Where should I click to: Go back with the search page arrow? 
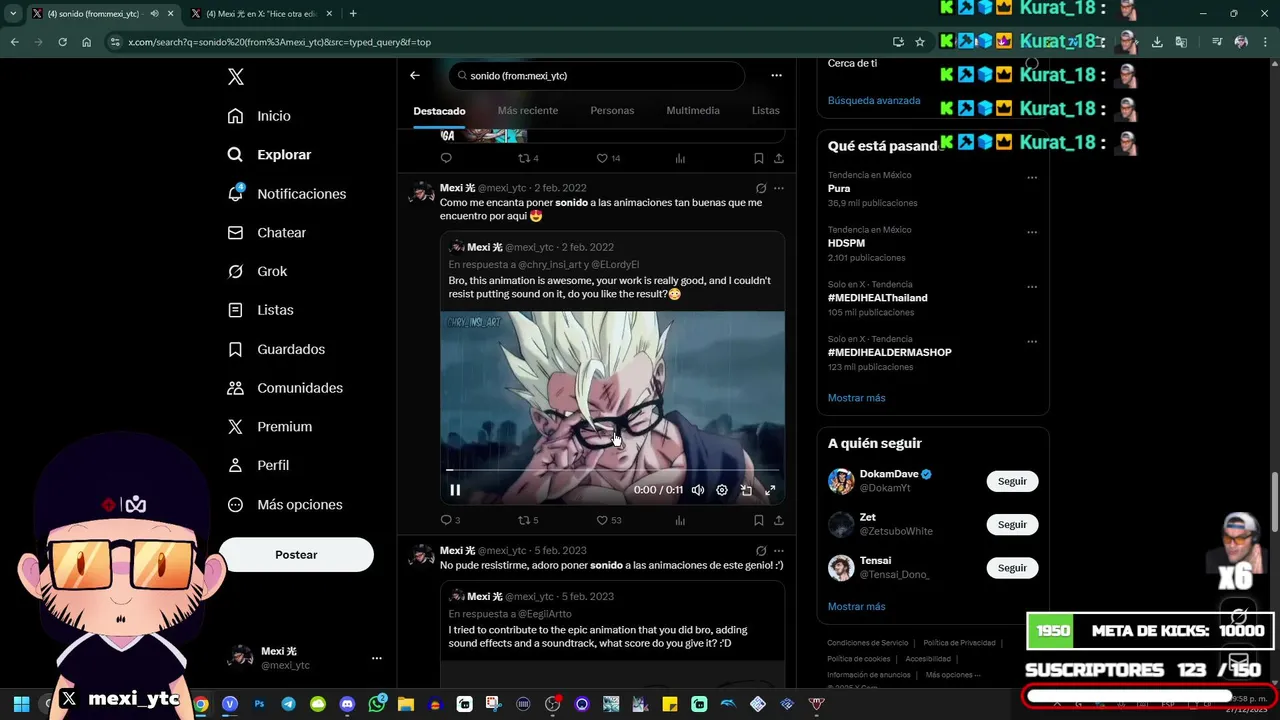coord(415,75)
